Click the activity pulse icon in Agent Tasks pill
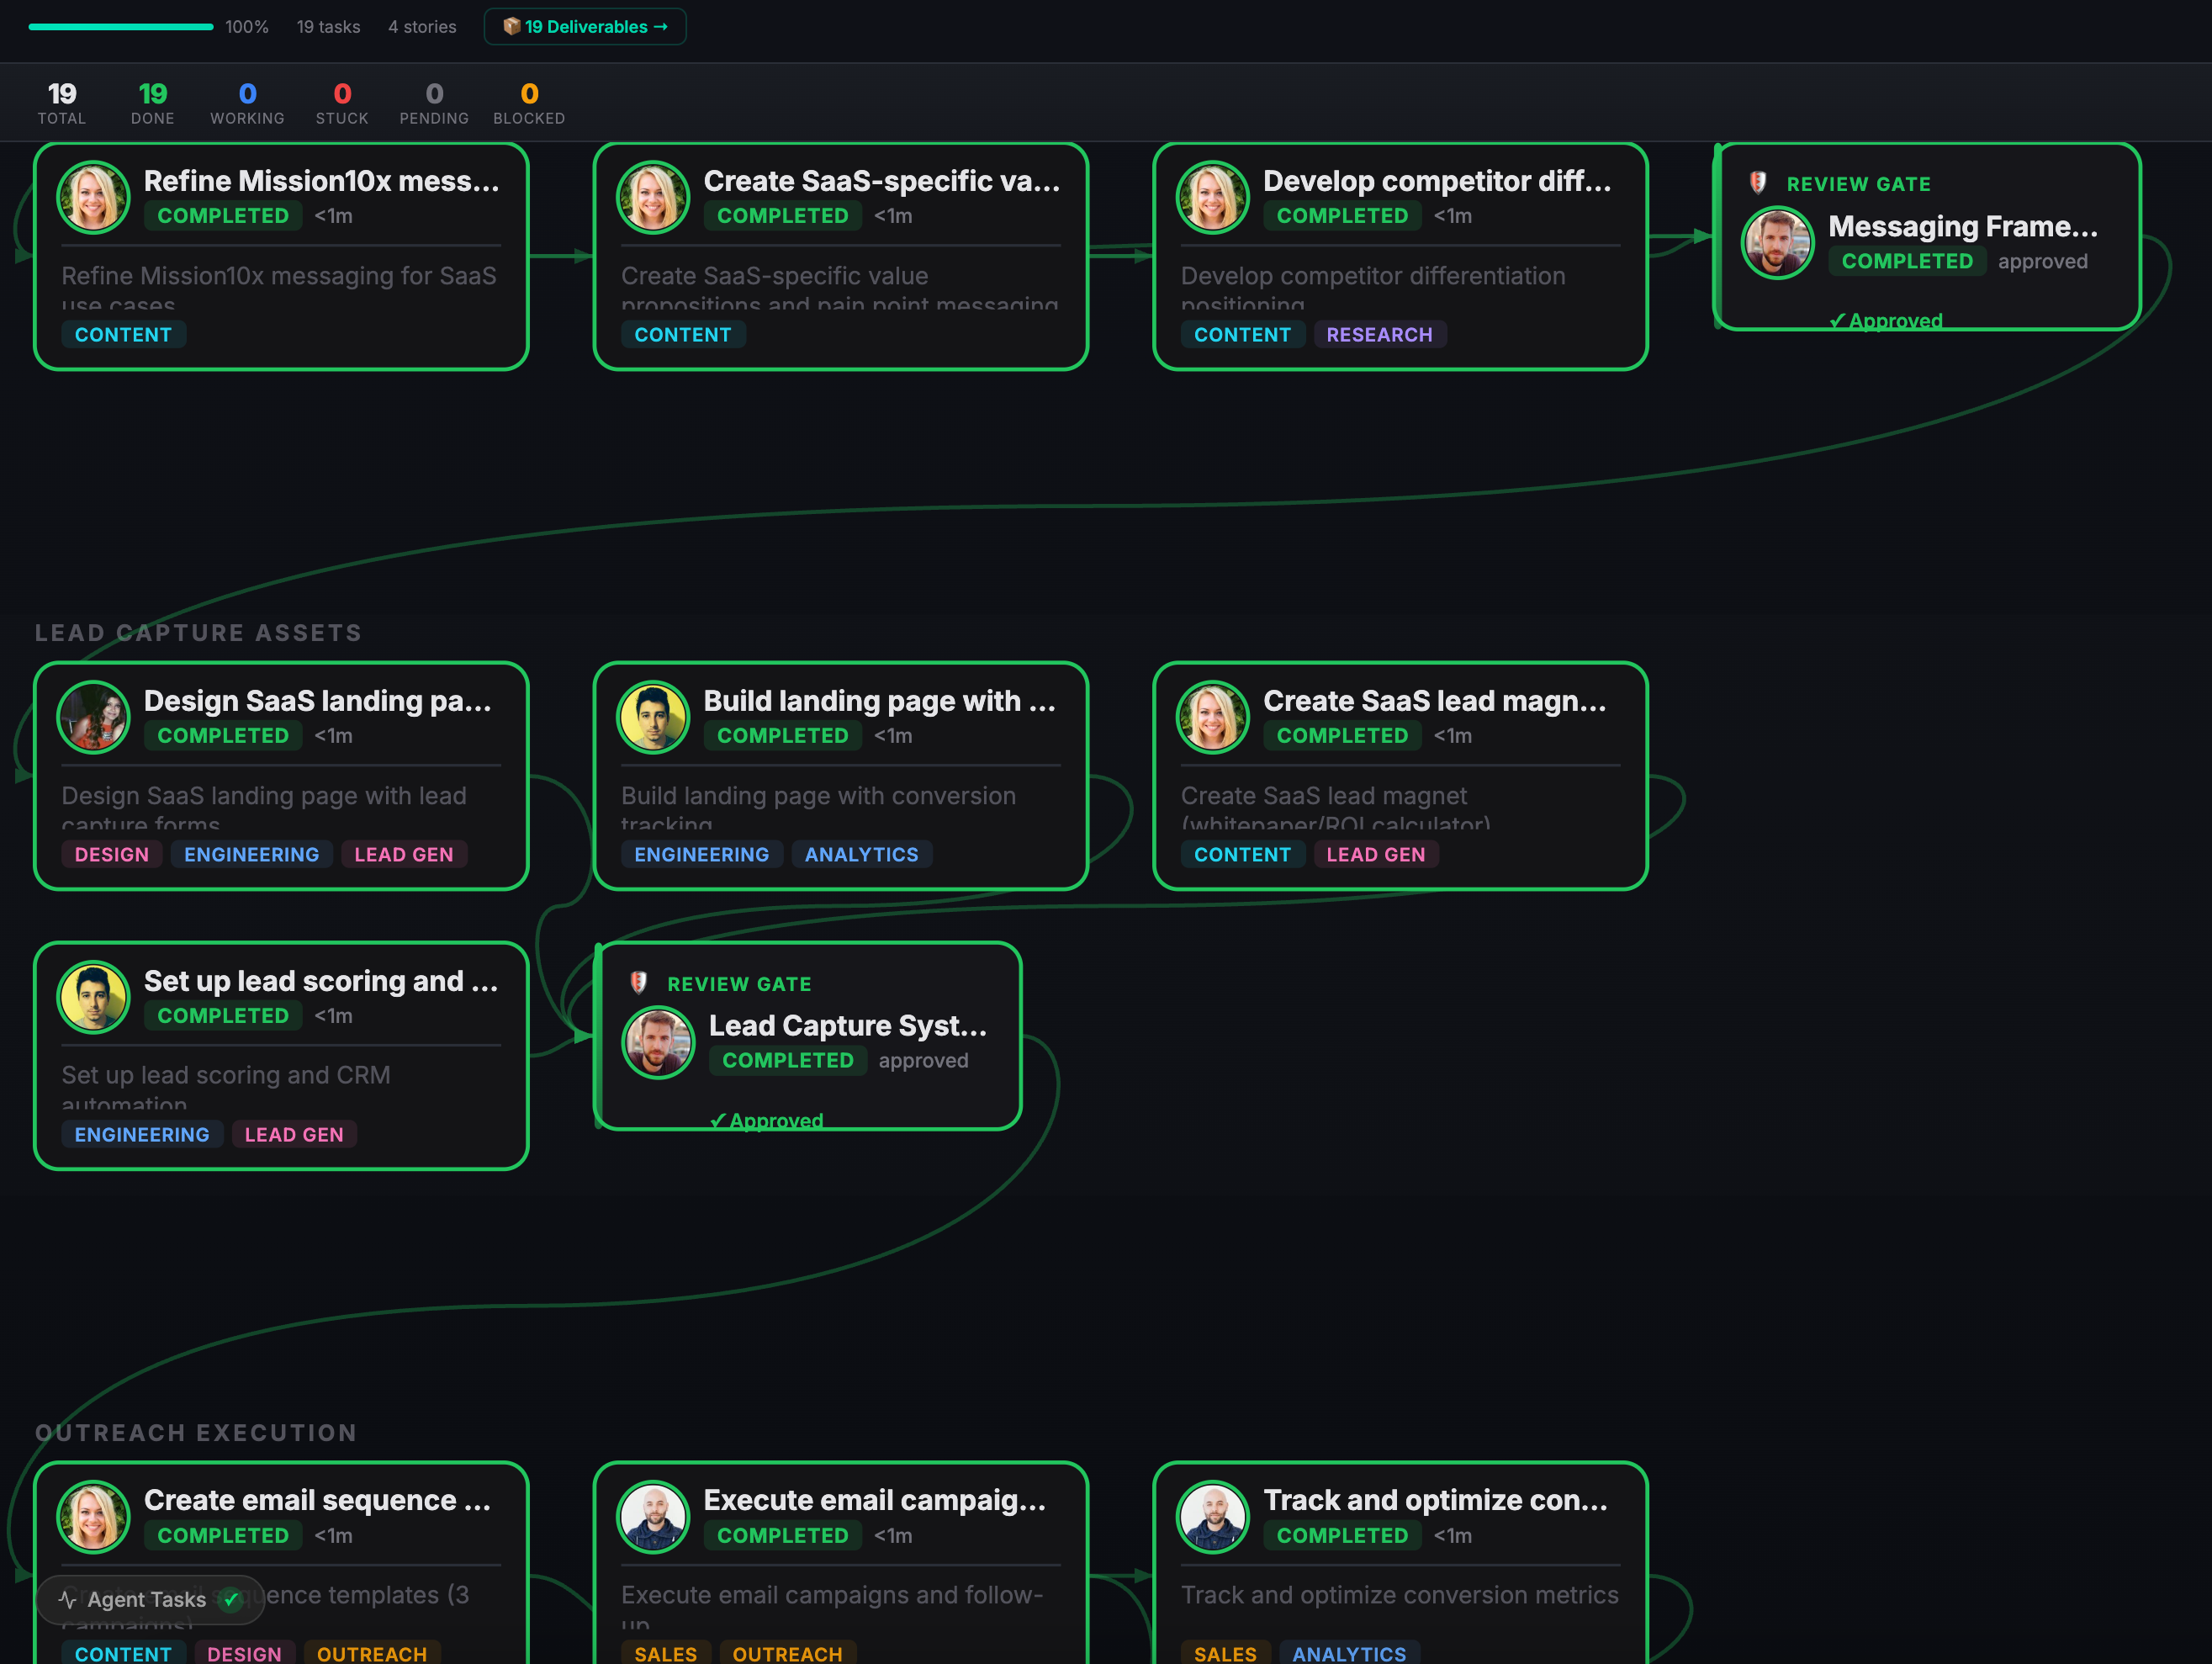 [67, 1599]
